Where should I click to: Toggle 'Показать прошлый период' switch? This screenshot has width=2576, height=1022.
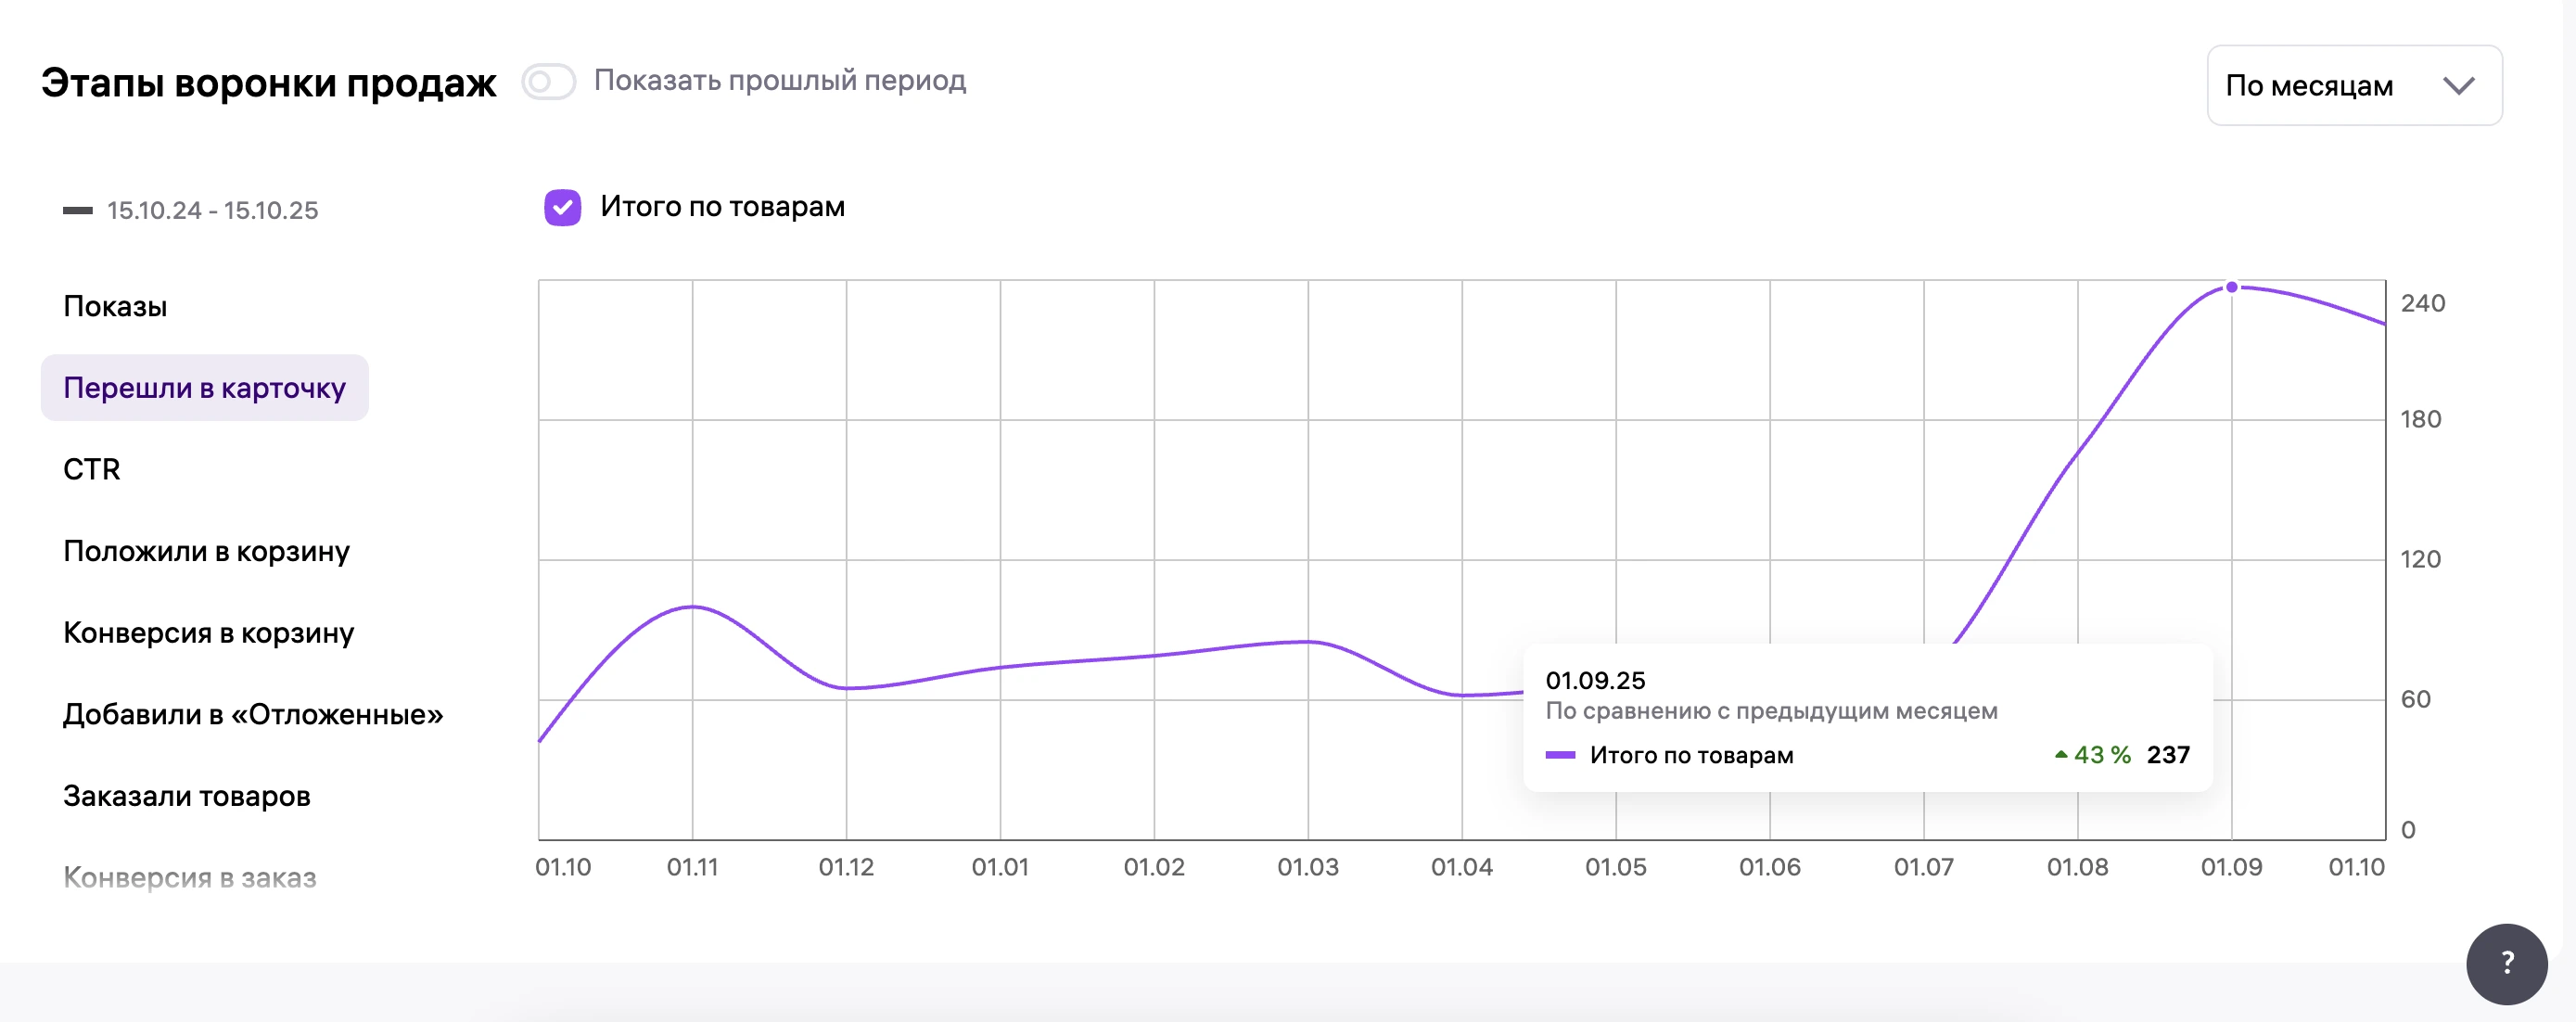[x=548, y=82]
